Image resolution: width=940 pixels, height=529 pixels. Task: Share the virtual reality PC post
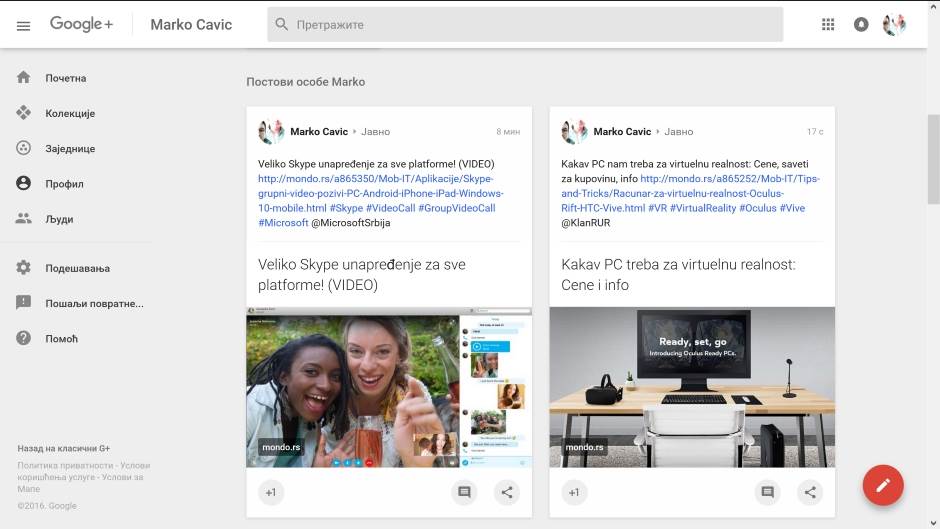(x=810, y=492)
